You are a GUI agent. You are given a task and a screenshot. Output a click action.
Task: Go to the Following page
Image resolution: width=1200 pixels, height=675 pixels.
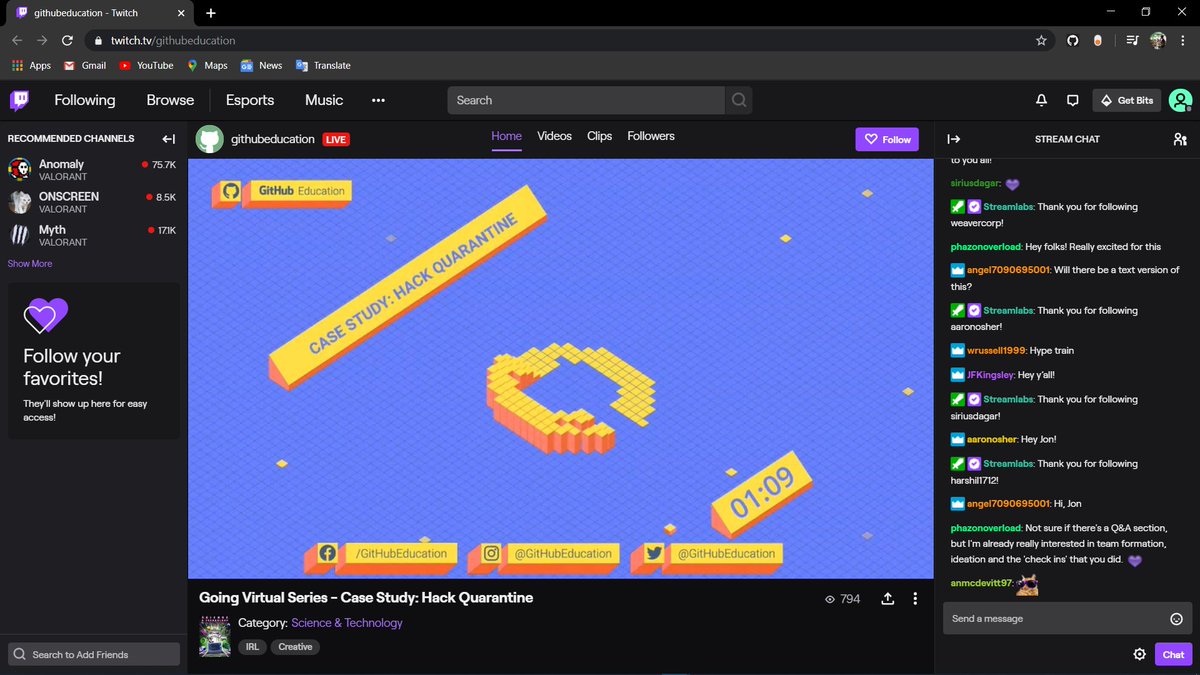point(85,100)
